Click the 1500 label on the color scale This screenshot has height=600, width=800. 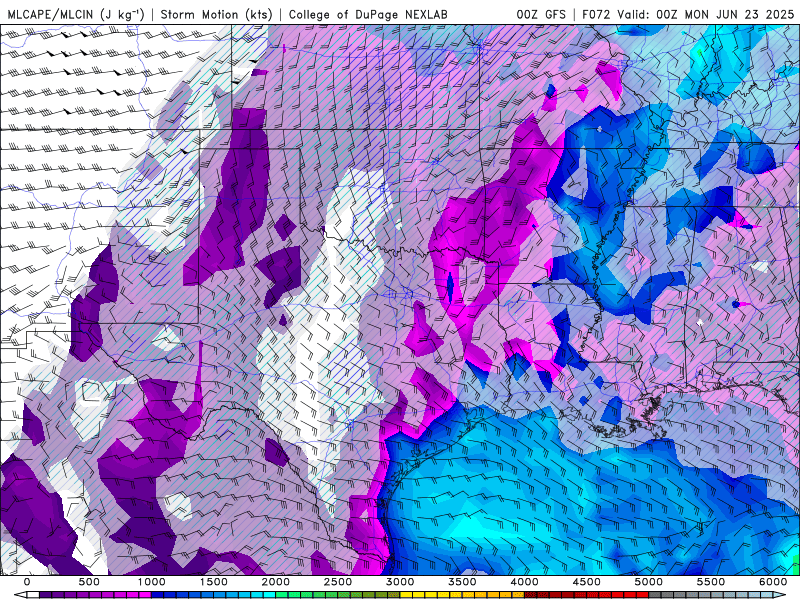pyautogui.click(x=213, y=582)
